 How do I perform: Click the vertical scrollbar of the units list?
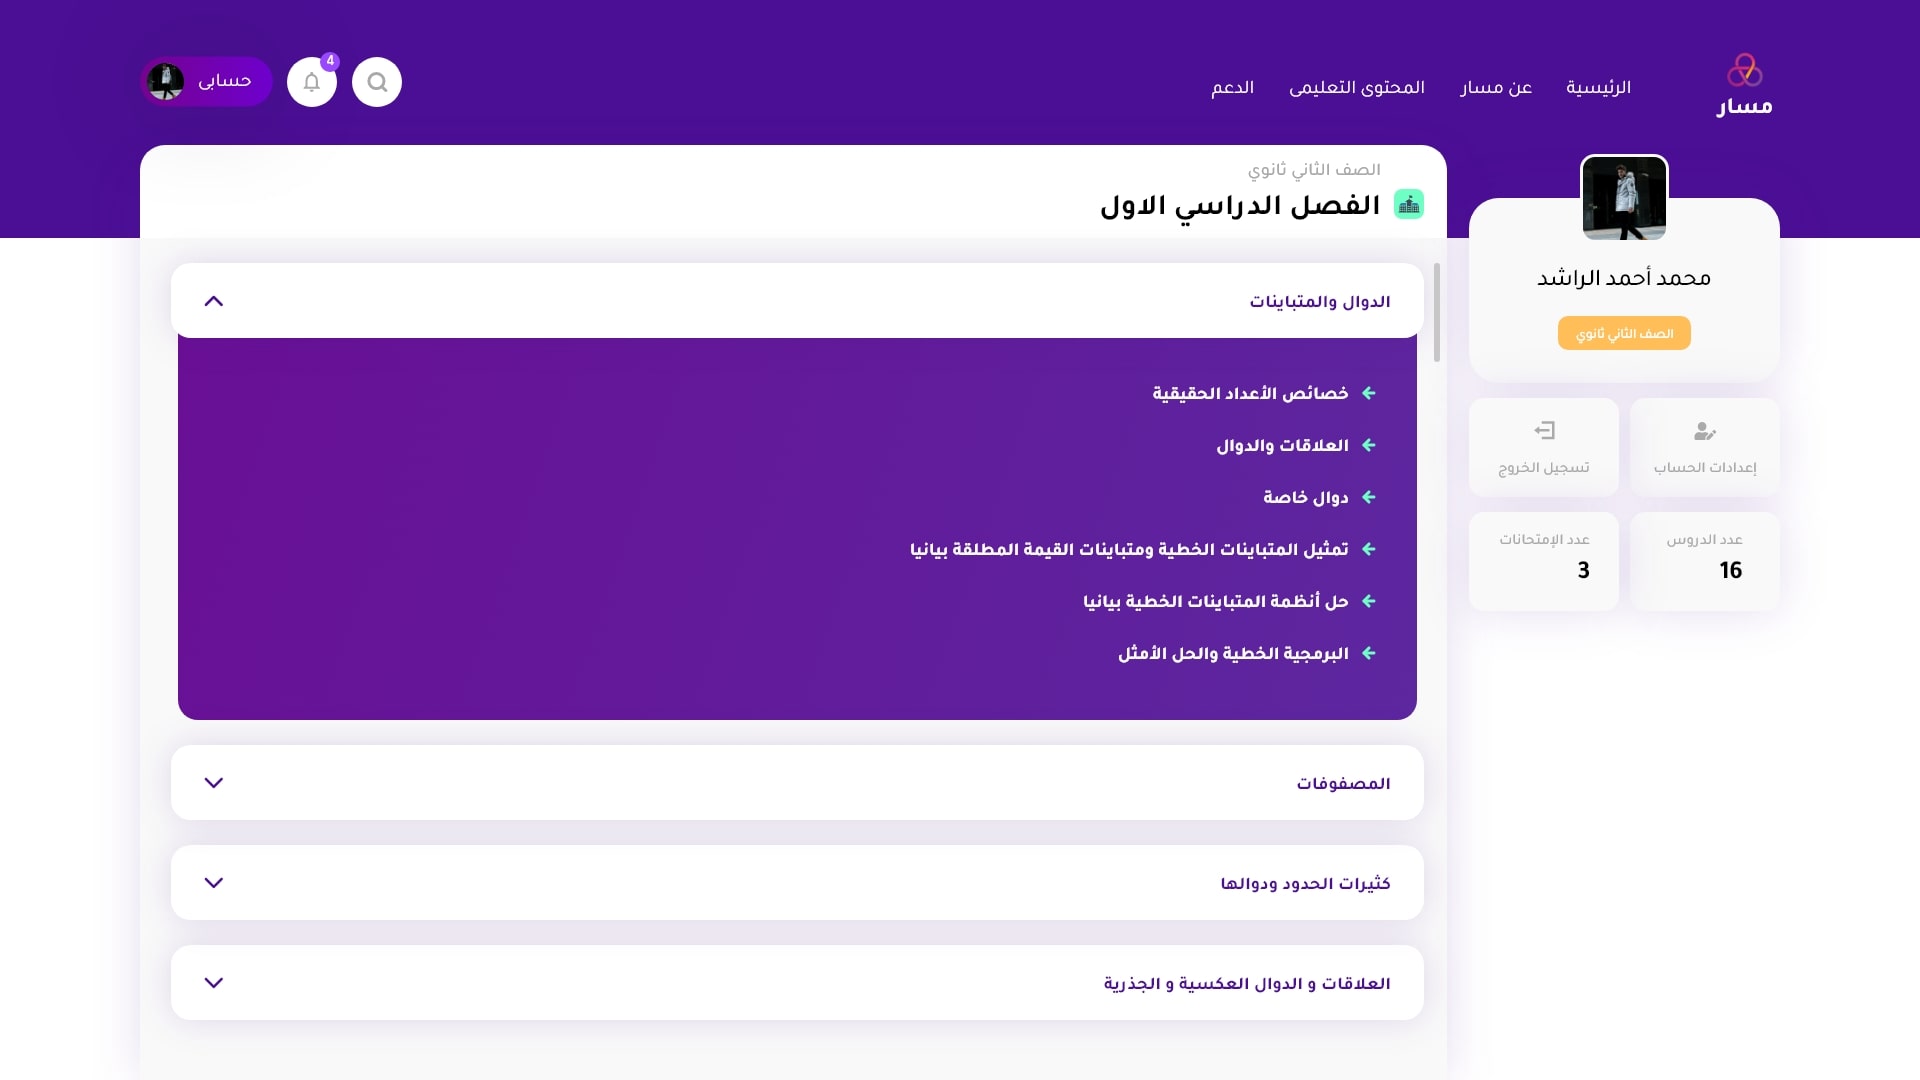coord(1437,312)
